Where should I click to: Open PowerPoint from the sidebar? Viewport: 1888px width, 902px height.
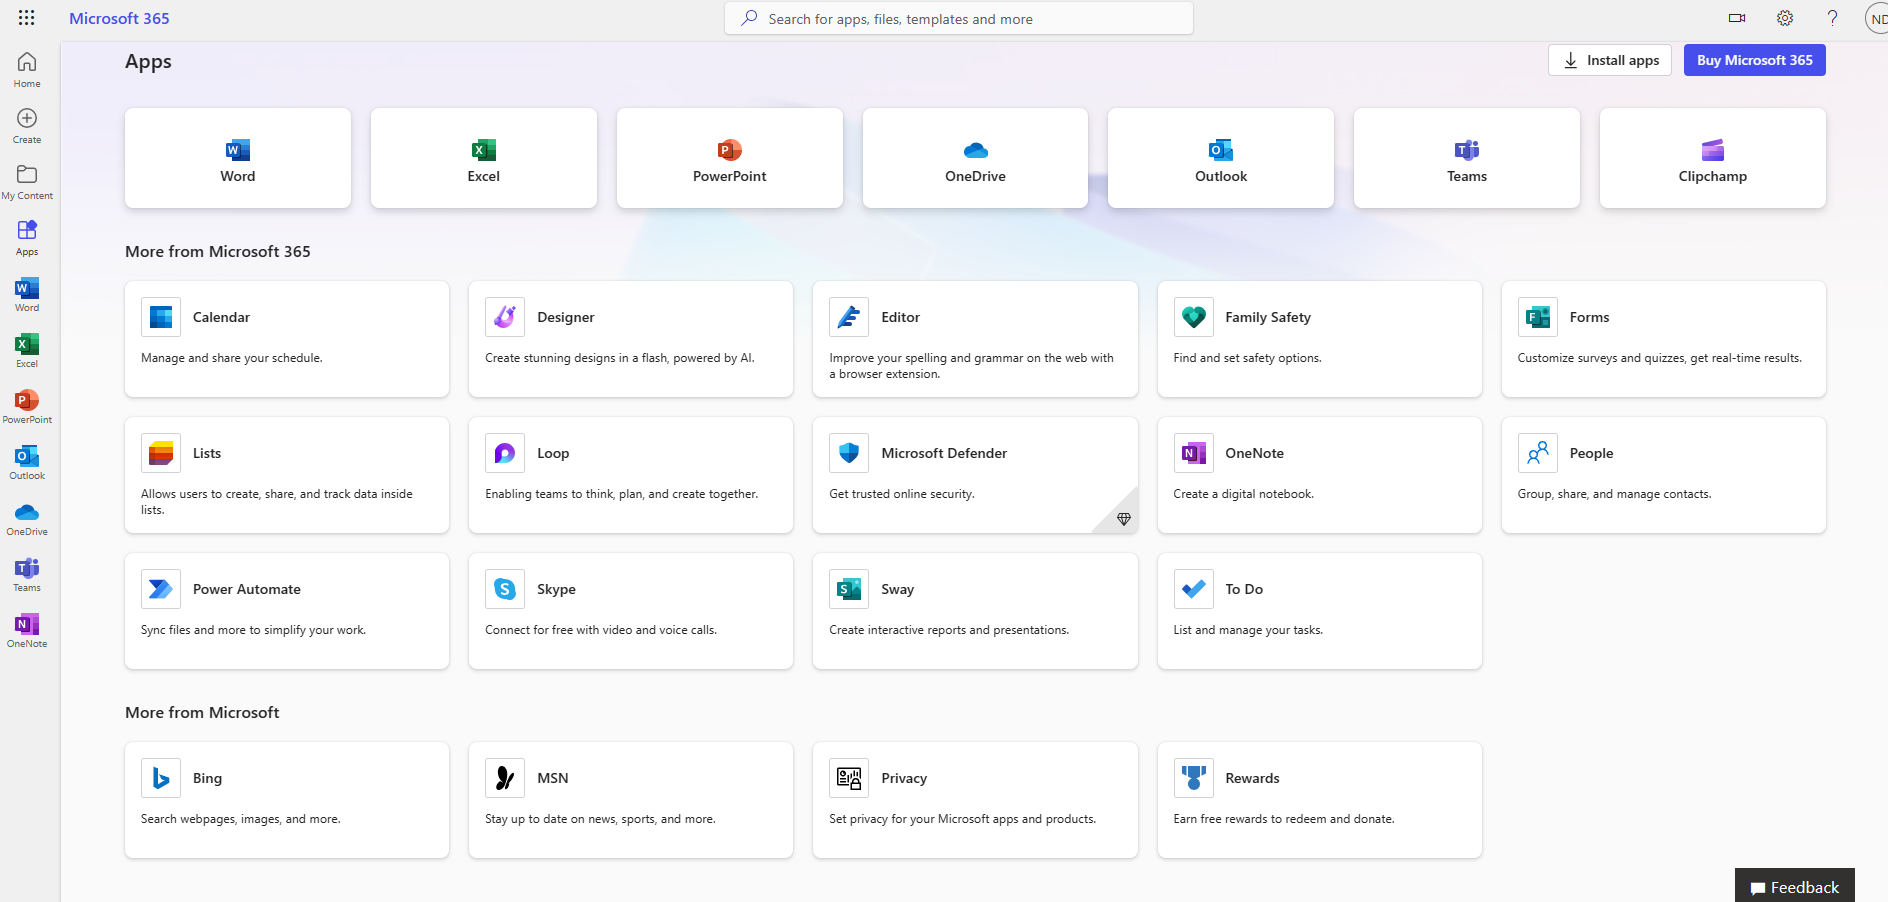pyautogui.click(x=27, y=406)
